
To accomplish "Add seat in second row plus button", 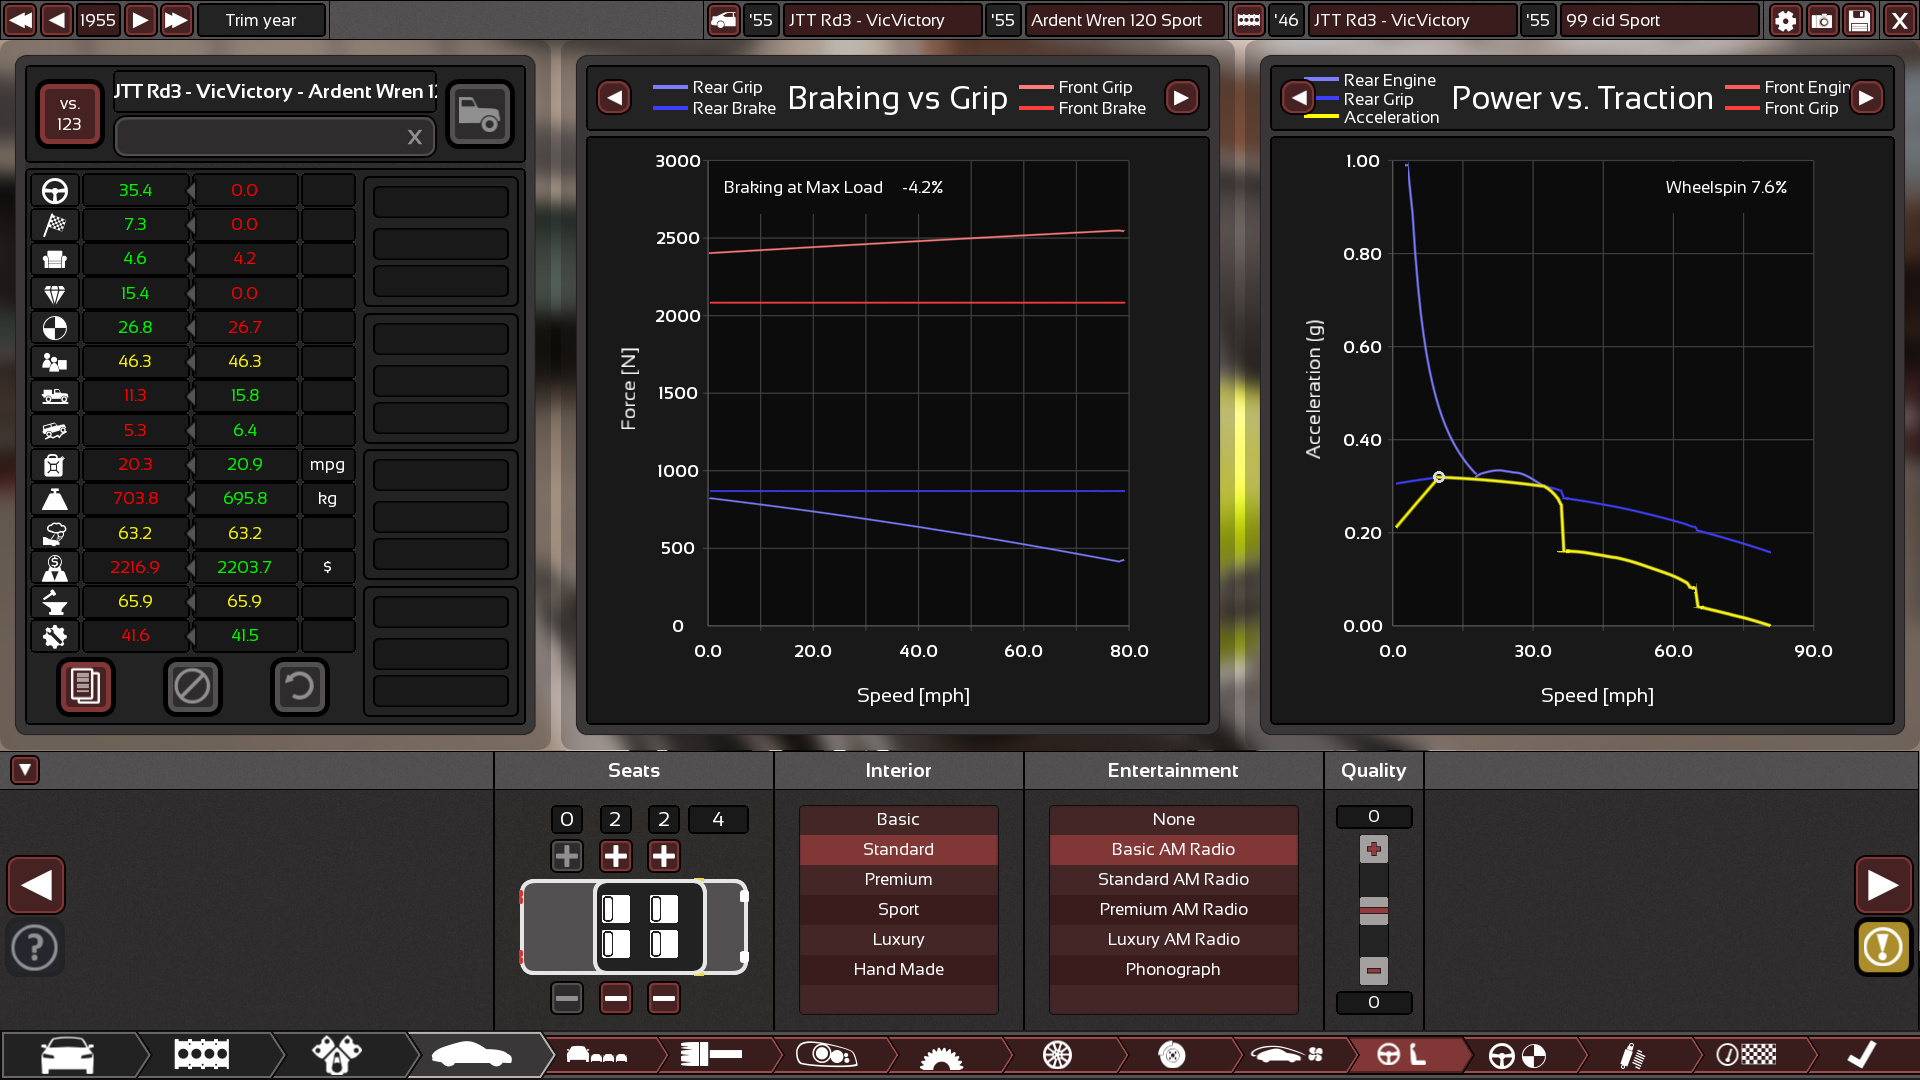I will click(x=616, y=856).
